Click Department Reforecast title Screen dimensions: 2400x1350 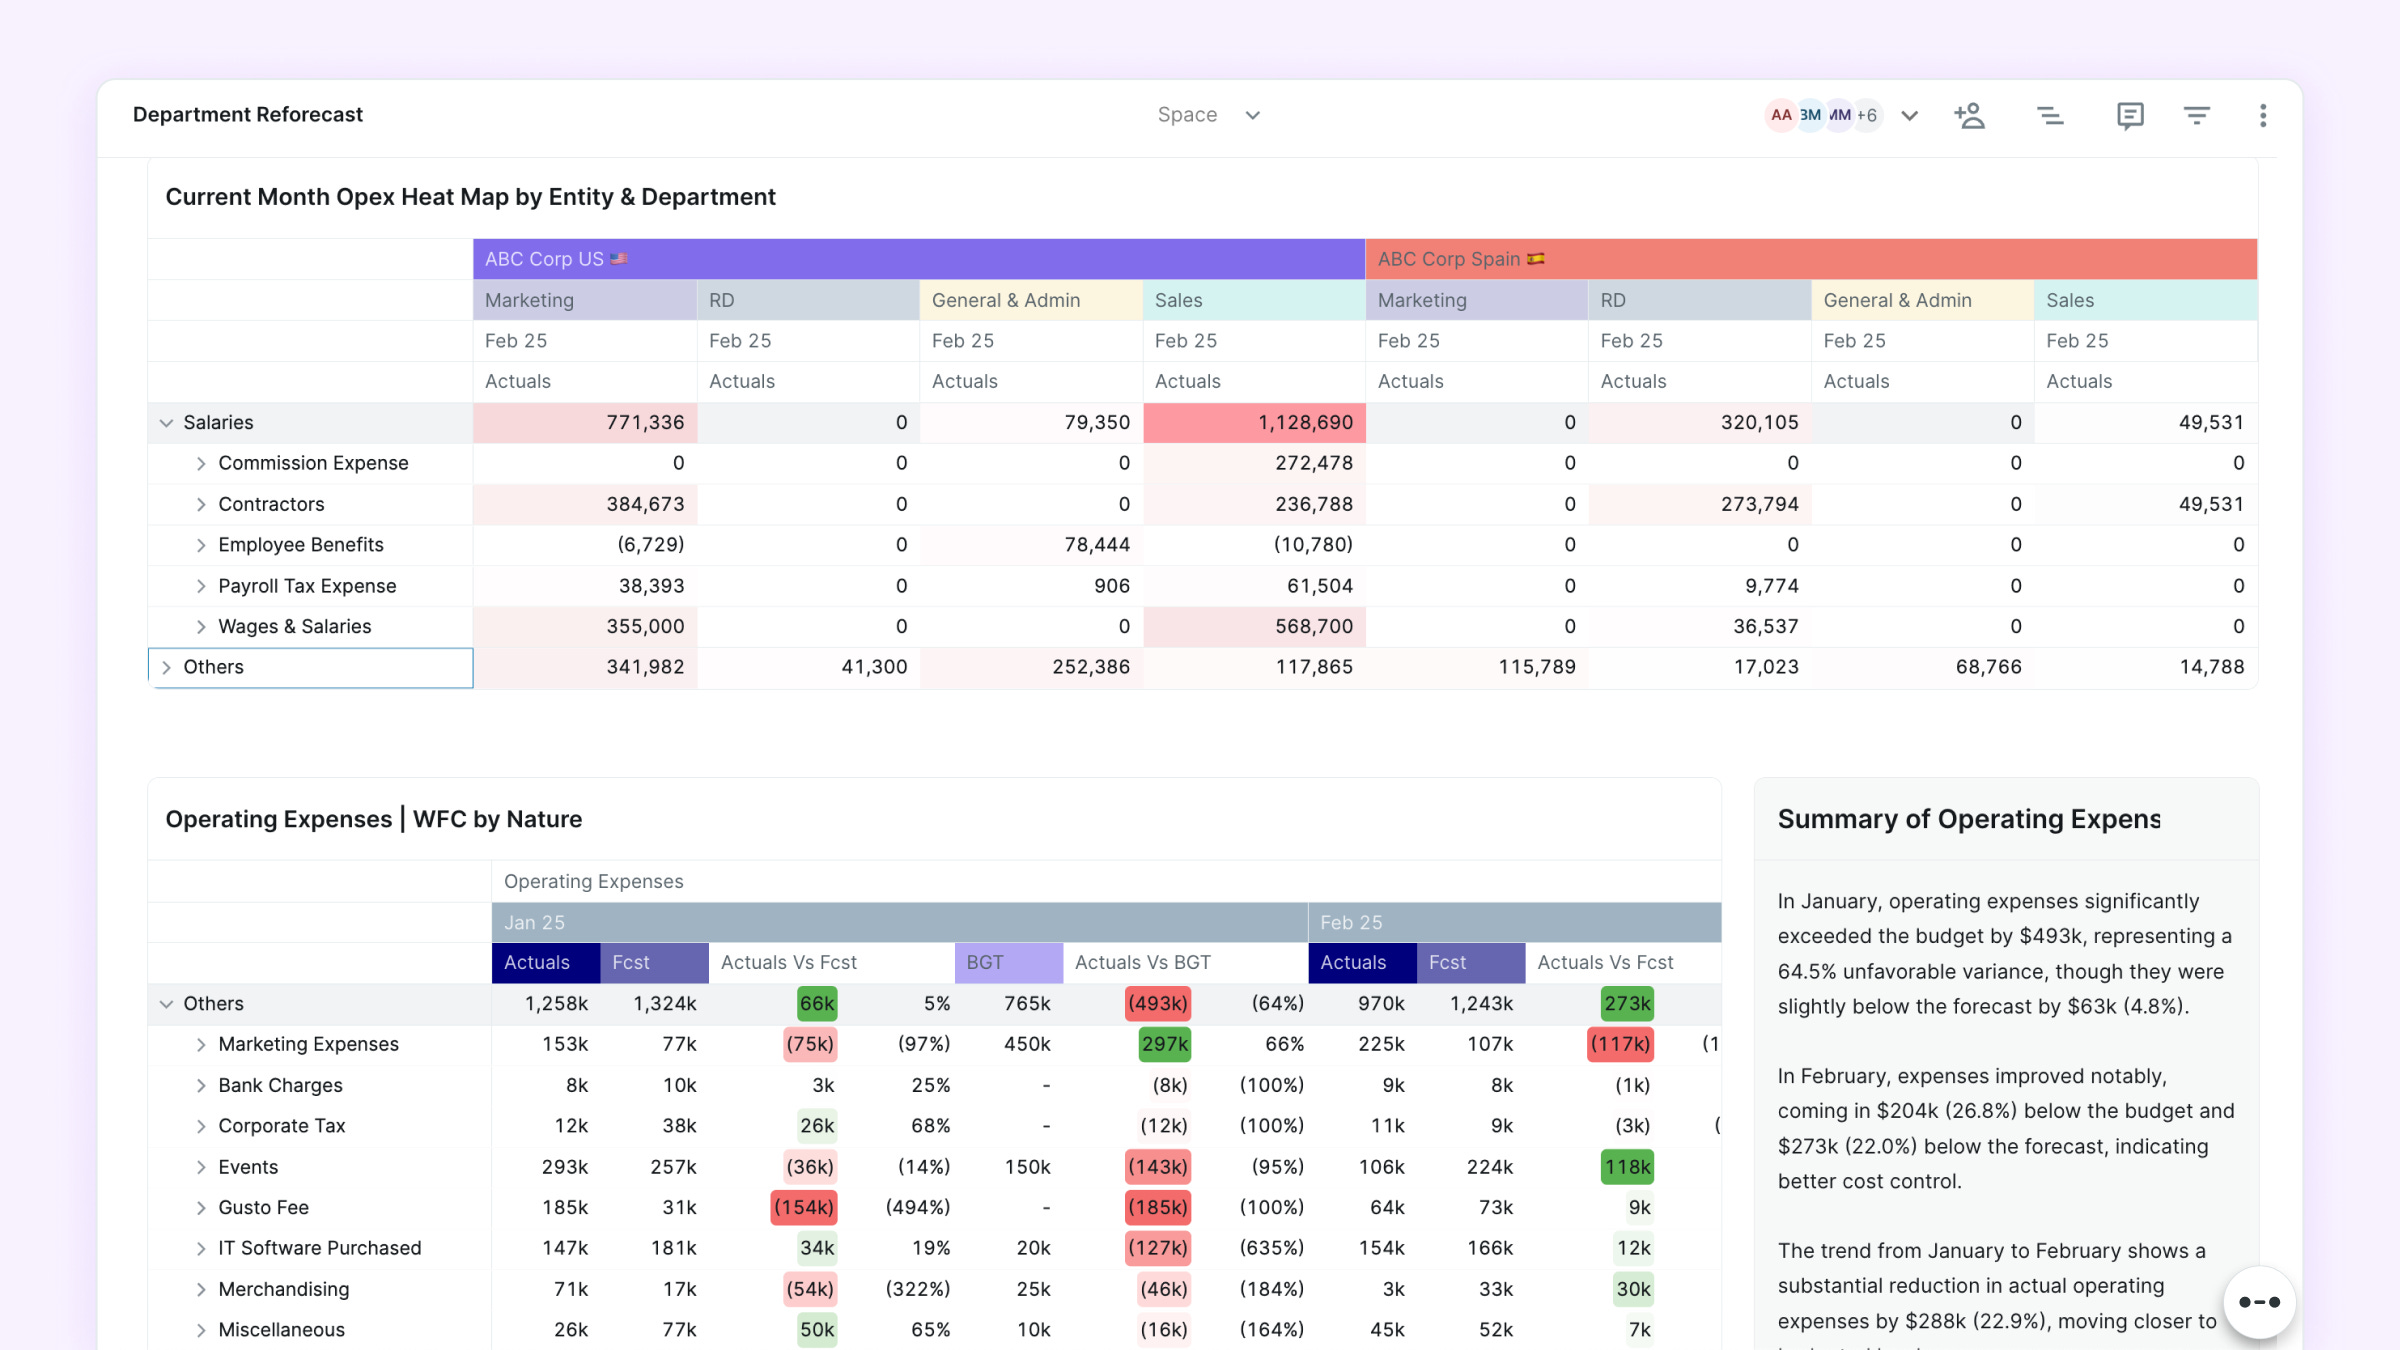(248, 115)
